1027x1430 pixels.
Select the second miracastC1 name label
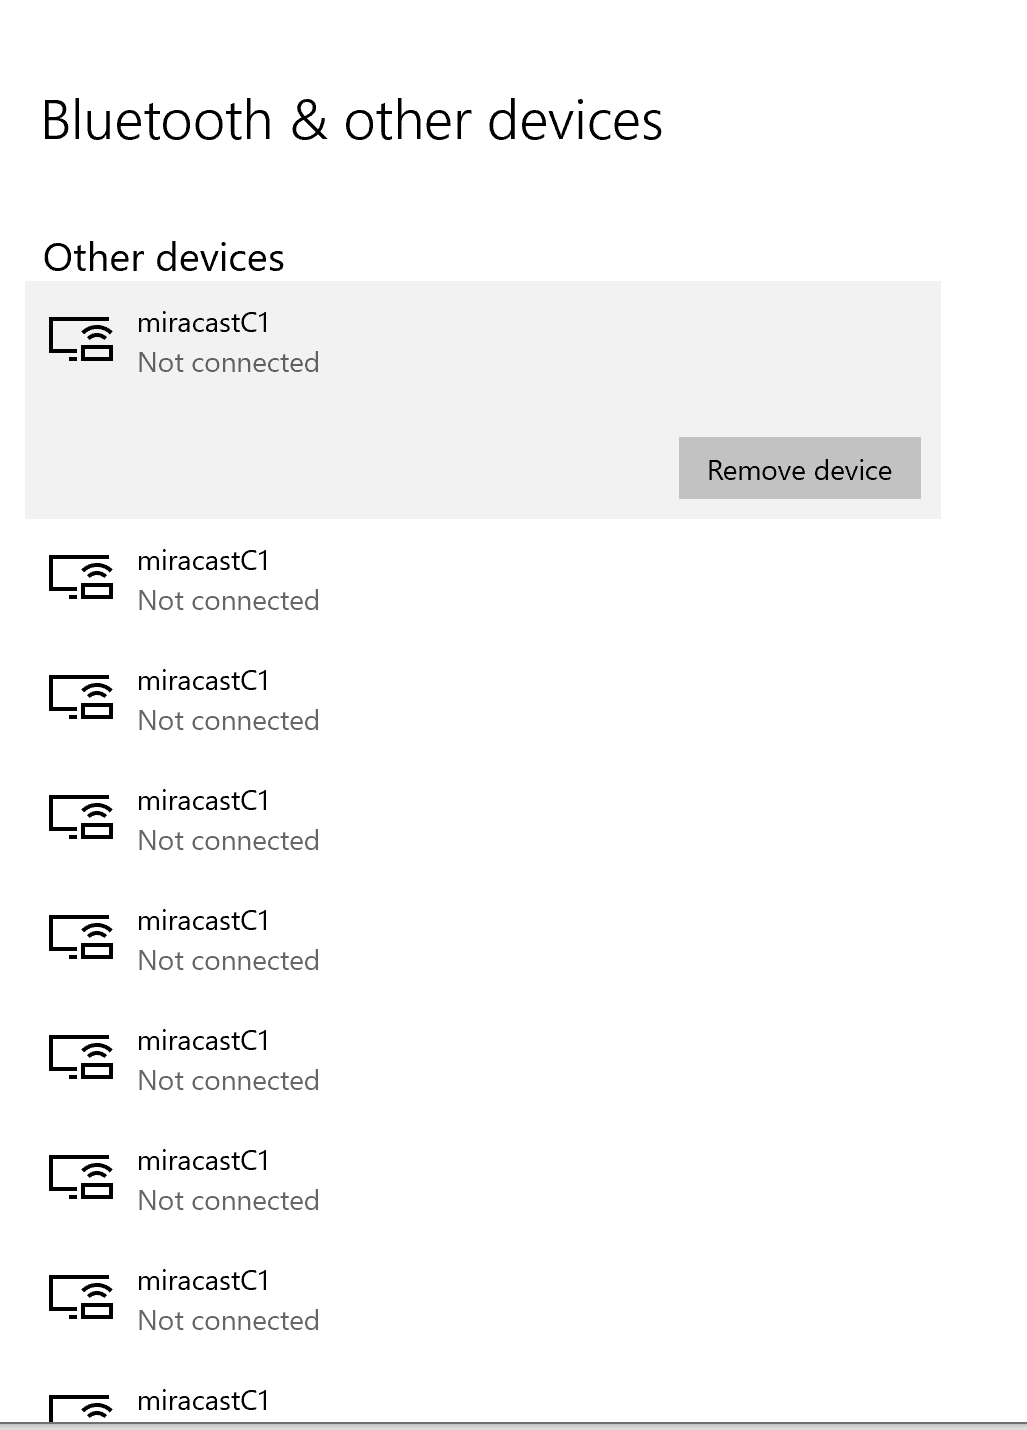203,561
